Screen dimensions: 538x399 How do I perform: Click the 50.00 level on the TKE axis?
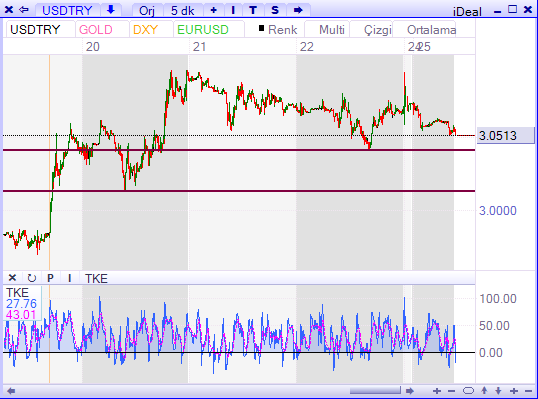[494, 326]
